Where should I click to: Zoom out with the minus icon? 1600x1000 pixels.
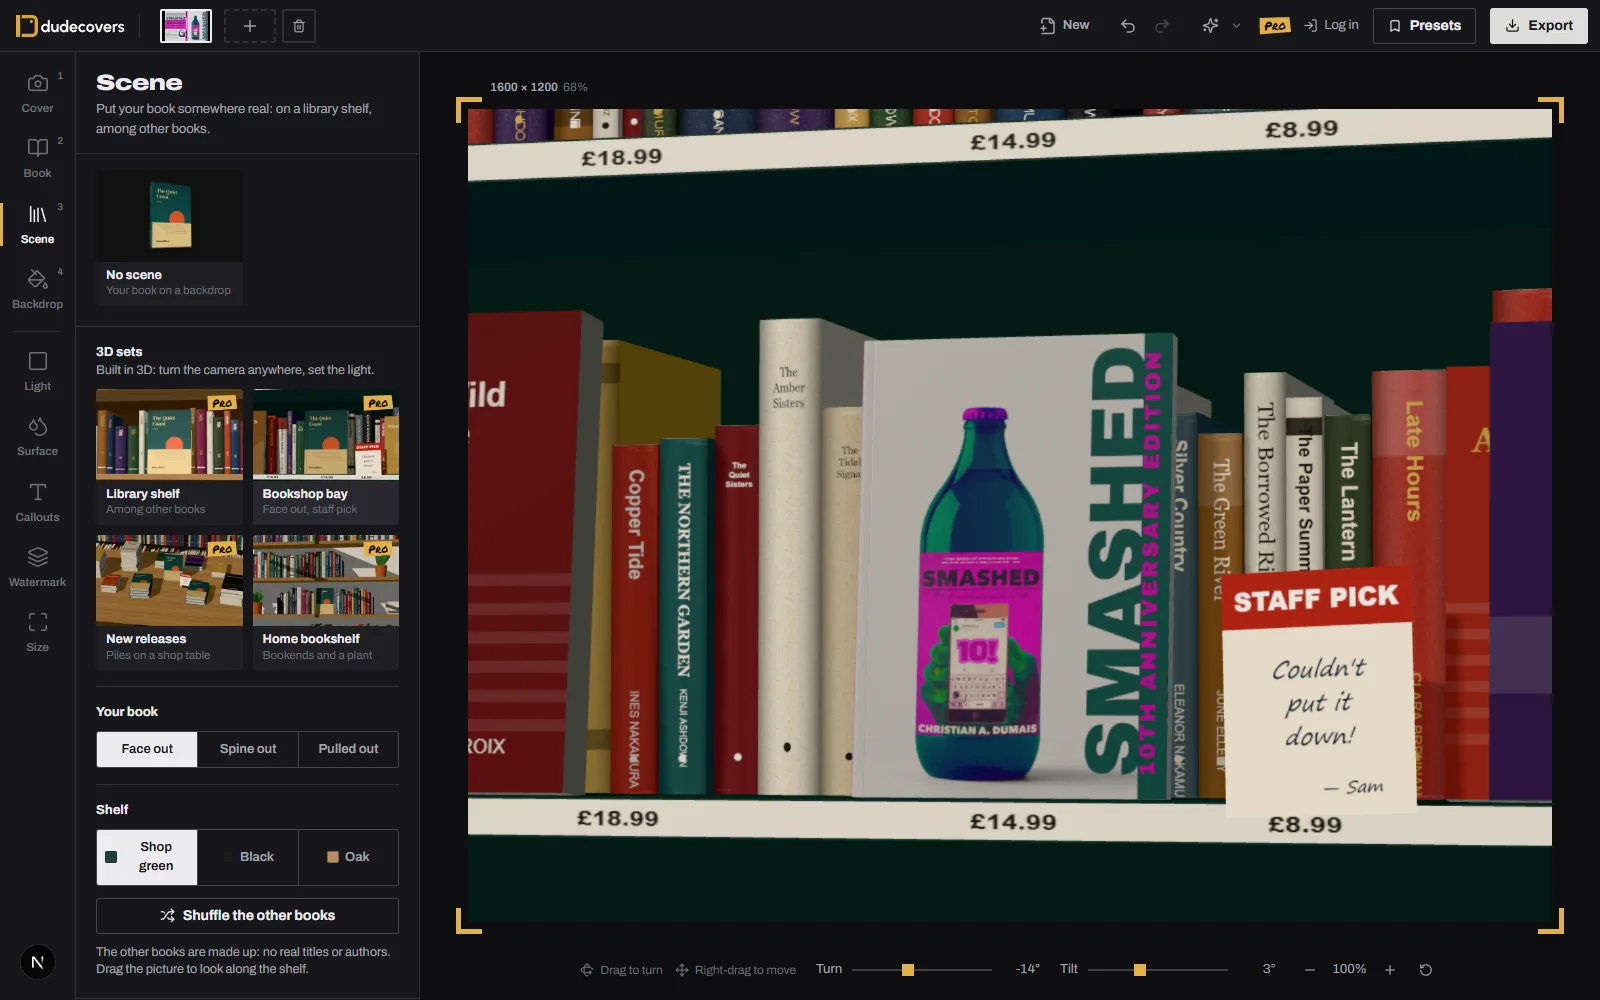click(x=1310, y=970)
